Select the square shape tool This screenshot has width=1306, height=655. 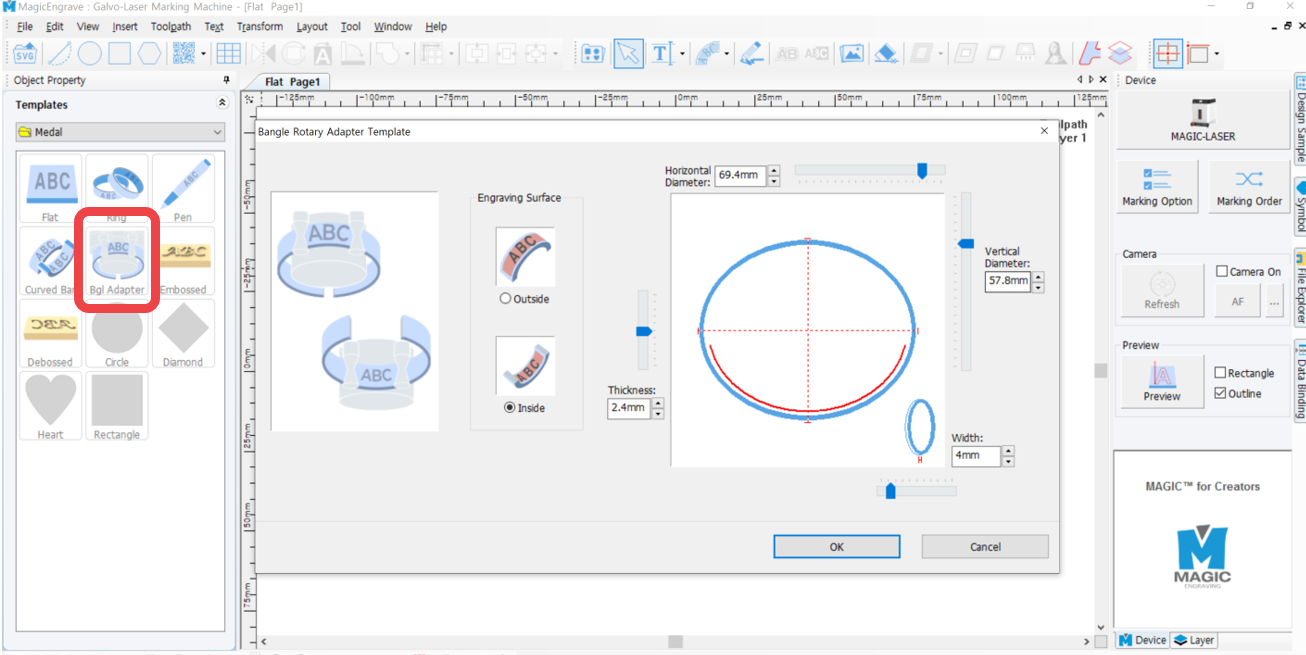(x=119, y=53)
